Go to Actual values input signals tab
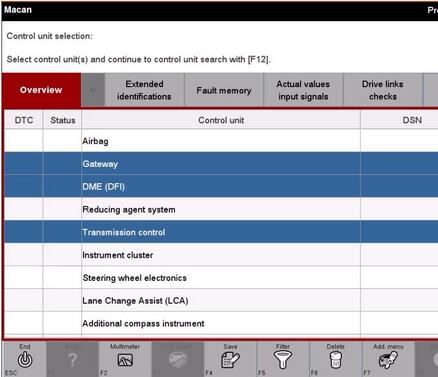This screenshot has height=377, width=438. [x=303, y=90]
